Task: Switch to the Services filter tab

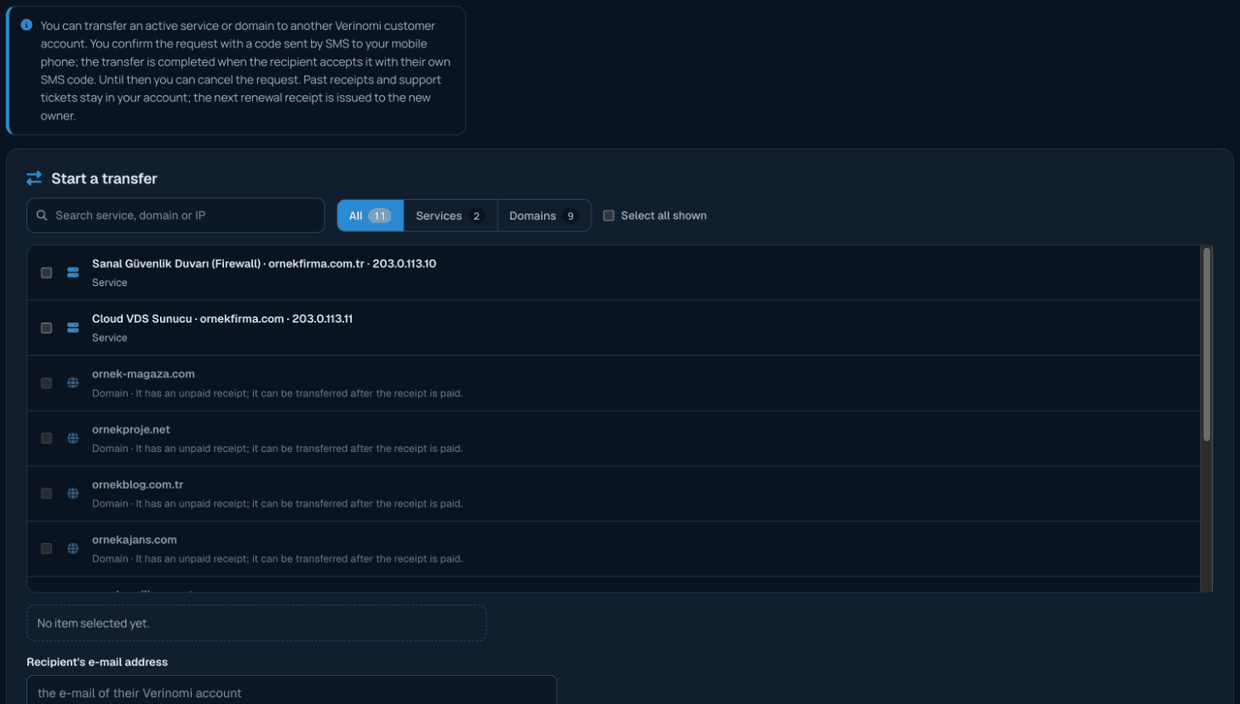Action: [x=450, y=216]
